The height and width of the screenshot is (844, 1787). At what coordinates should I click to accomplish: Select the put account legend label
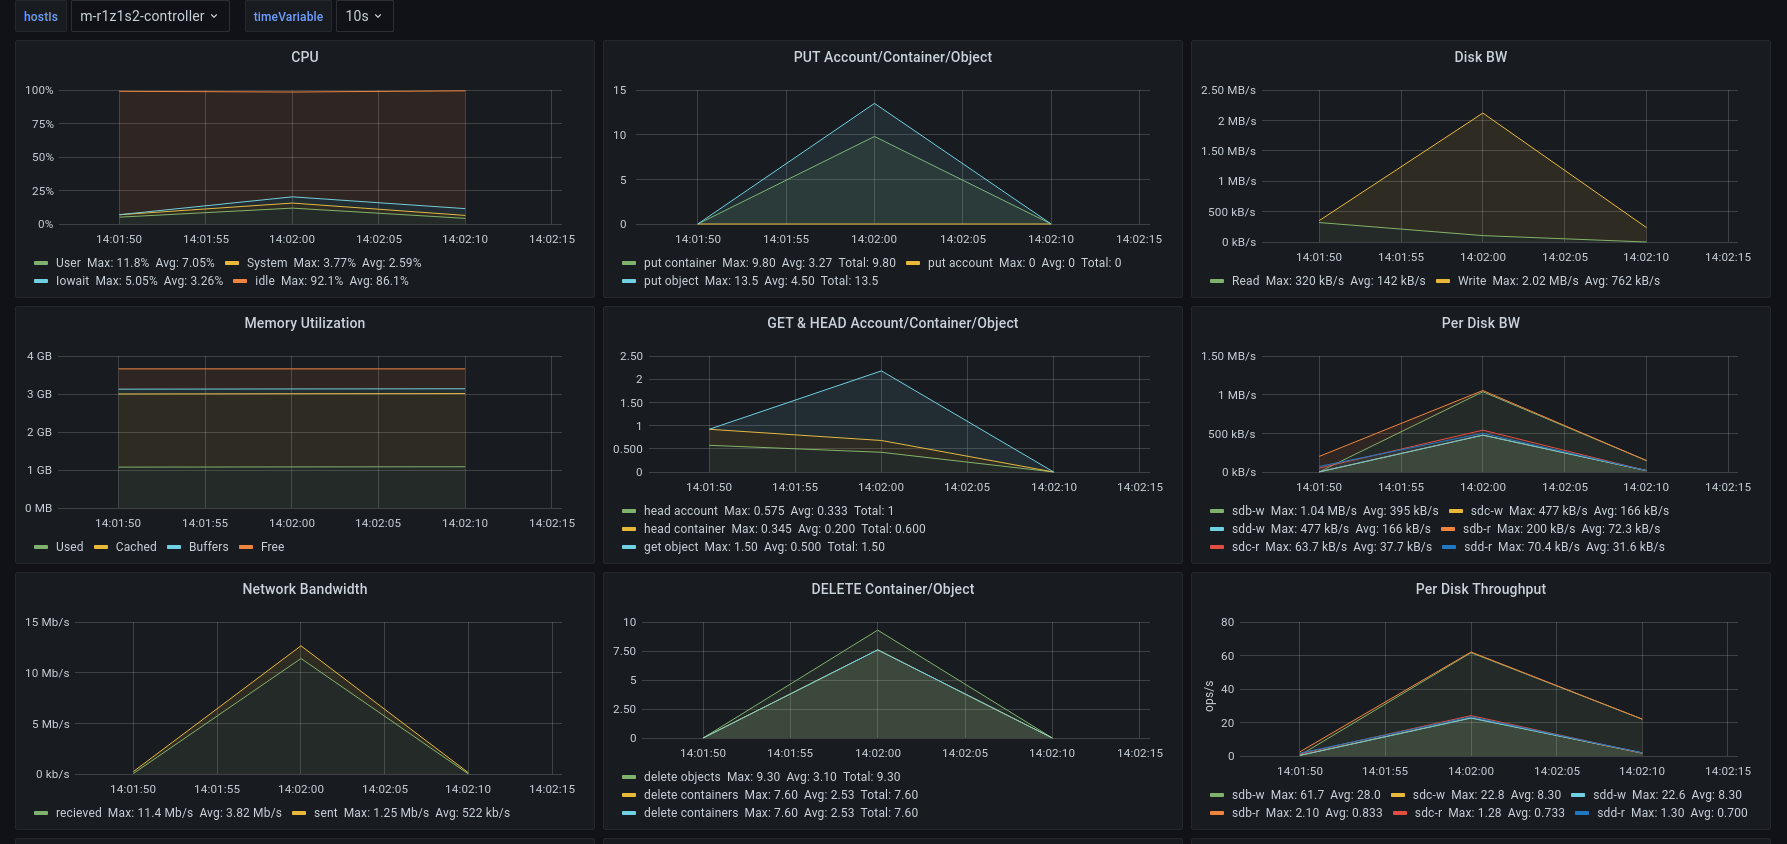coord(960,263)
